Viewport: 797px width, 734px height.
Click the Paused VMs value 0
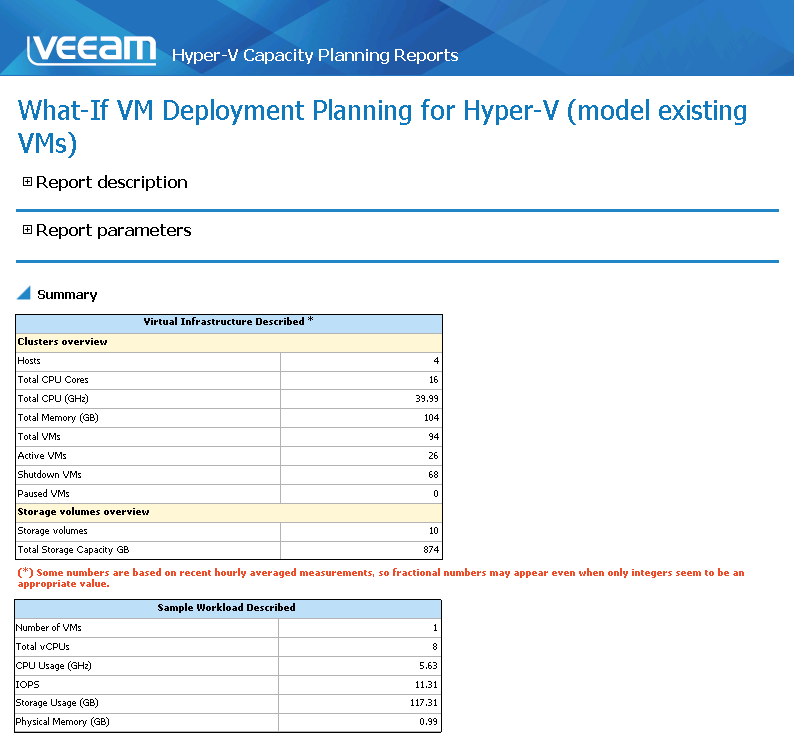436,494
